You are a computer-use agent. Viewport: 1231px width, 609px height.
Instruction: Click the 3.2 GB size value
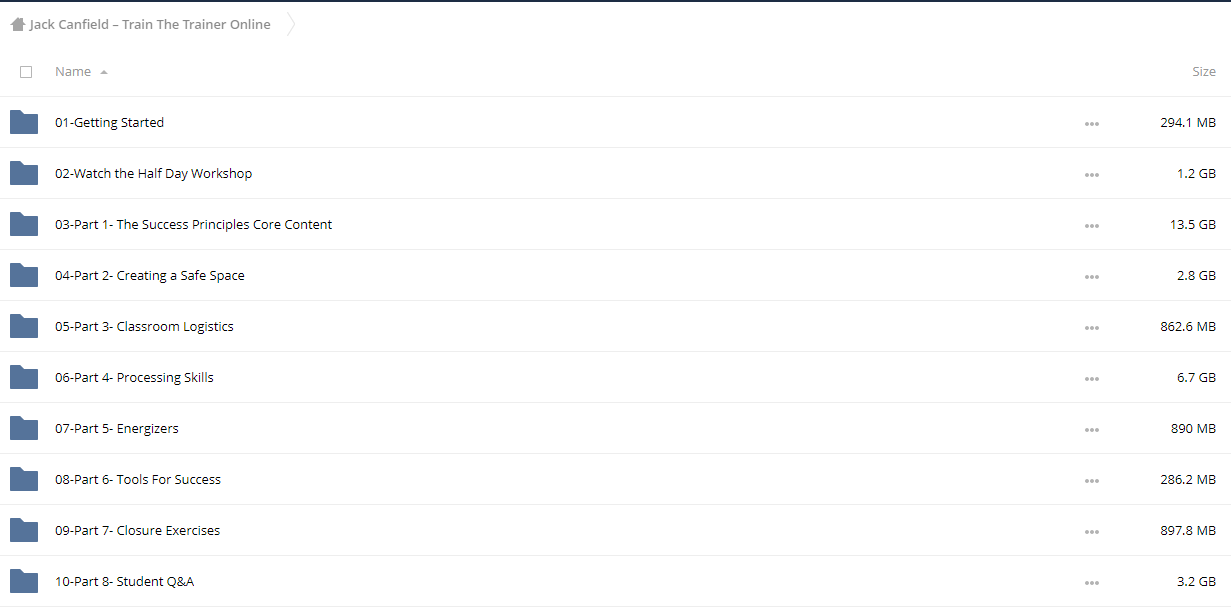tap(1197, 582)
